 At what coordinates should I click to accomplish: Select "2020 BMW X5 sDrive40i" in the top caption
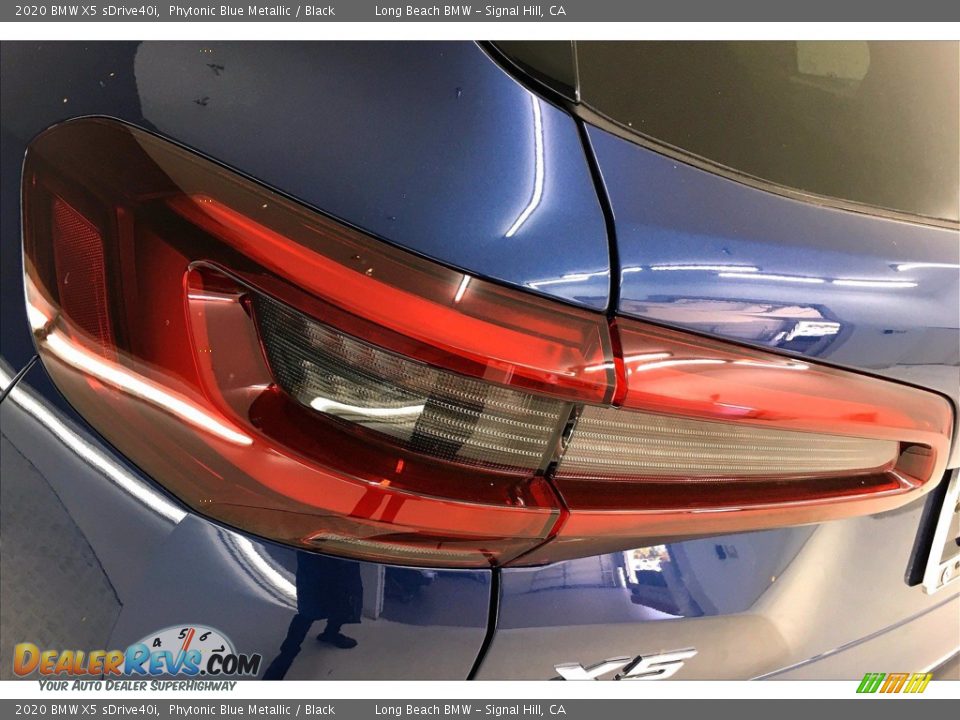pos(88,10)
